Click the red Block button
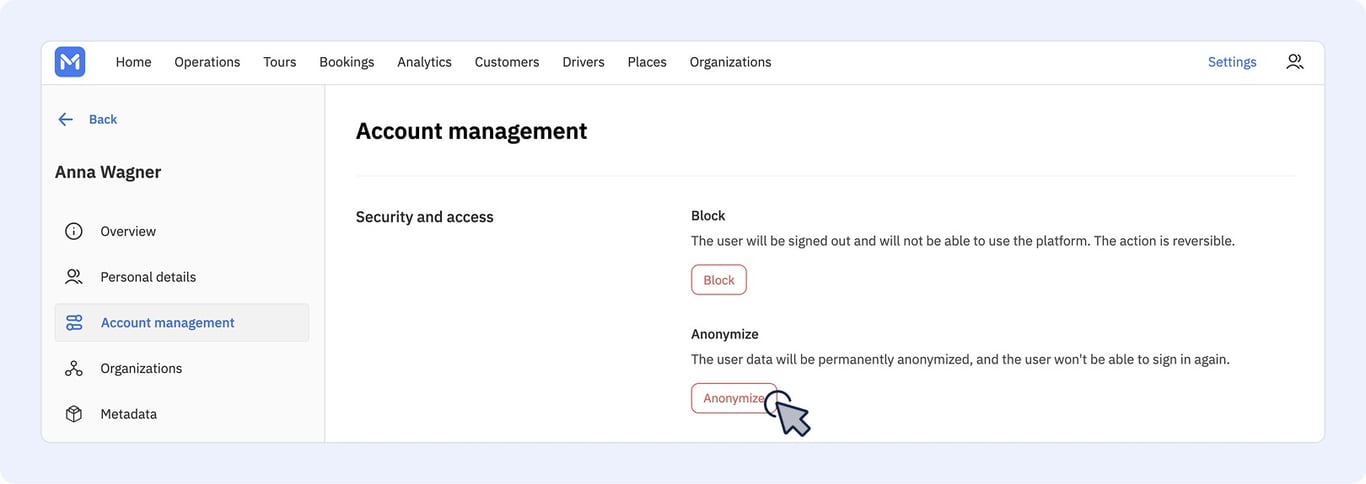The height and width of the screenshot is (484, 1366). click(719, 280)
